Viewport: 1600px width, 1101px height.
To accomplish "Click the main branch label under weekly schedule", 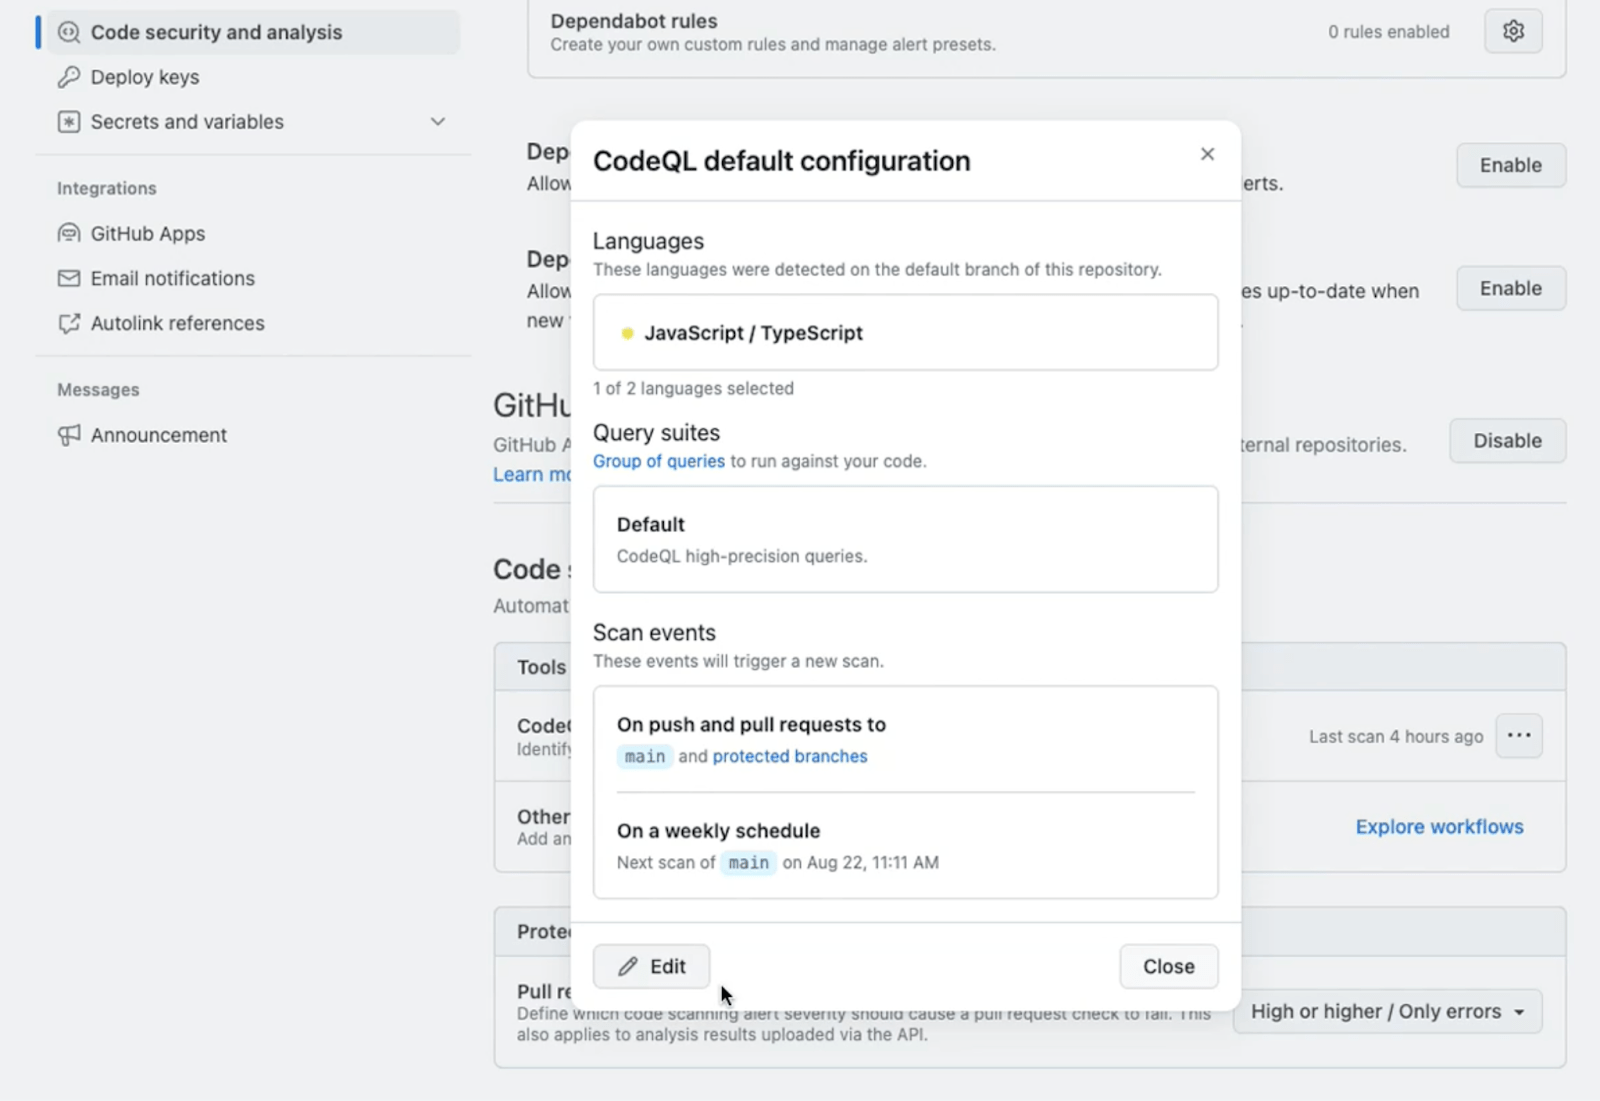I will pos(748,863).
